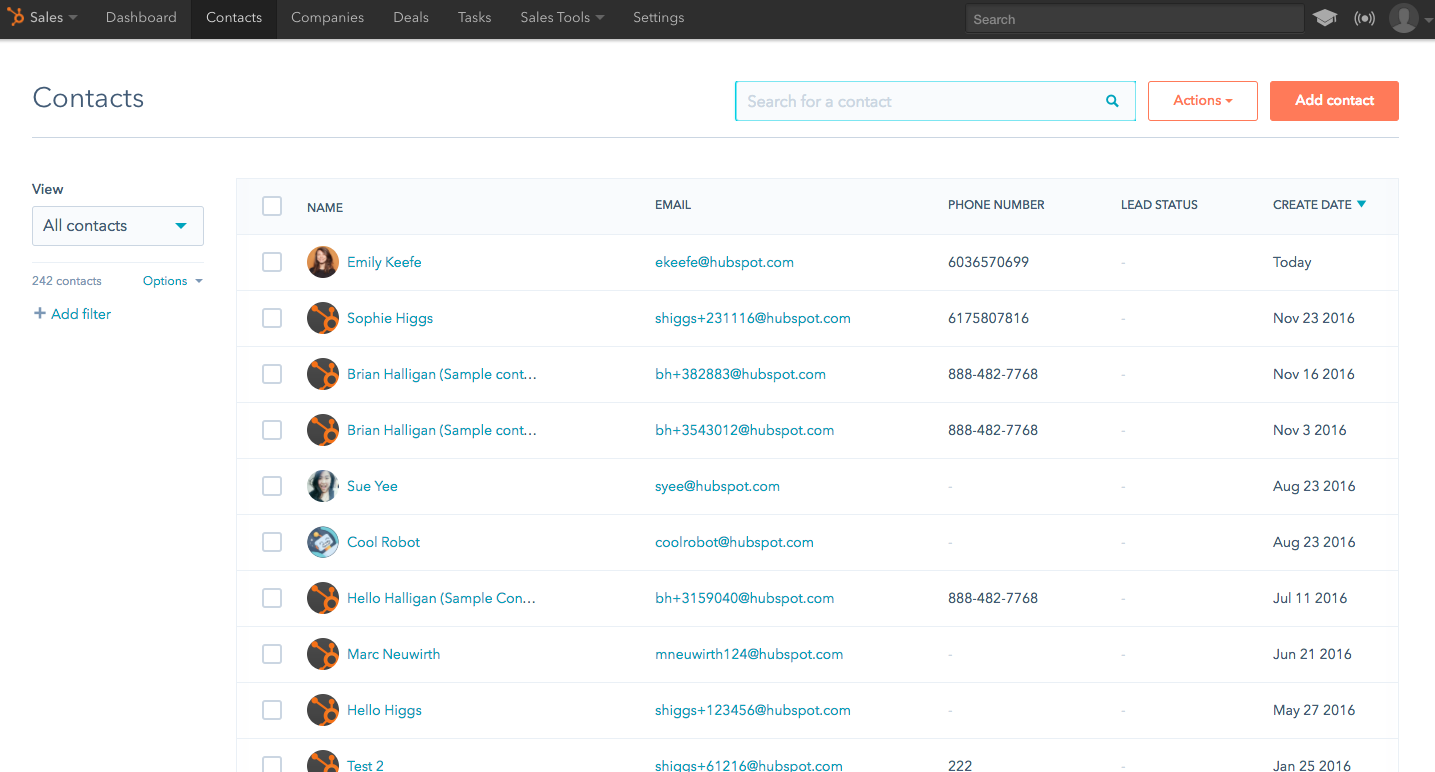Open Cool Robot contact name link
The image size is (1435, 772).
point(383,542)
